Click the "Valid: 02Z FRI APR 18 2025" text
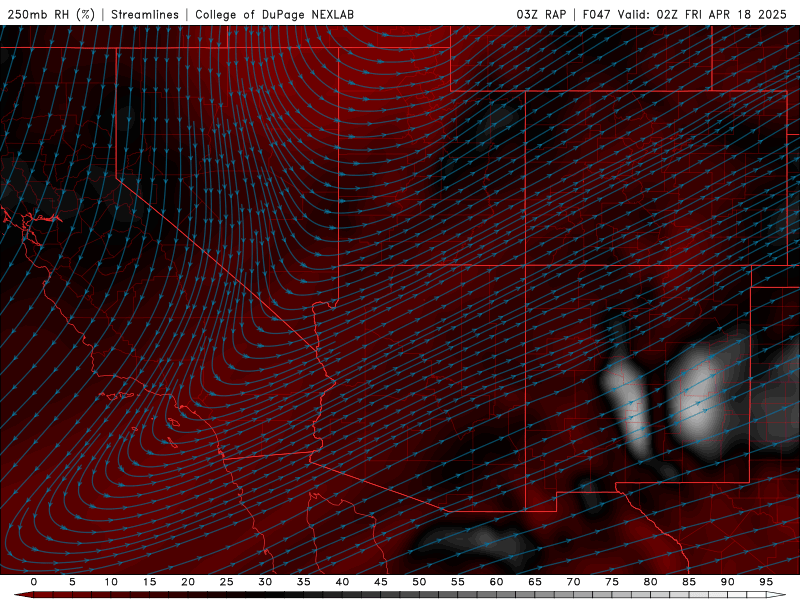This screenshot has height=600, width=800. [703, 14]
